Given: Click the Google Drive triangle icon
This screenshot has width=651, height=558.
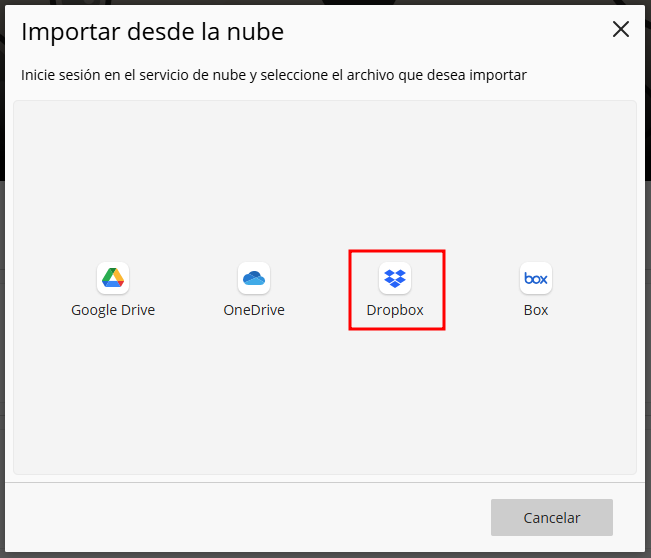Looking at the screenshot, I should pyautogui.click(x=113, y=278).
